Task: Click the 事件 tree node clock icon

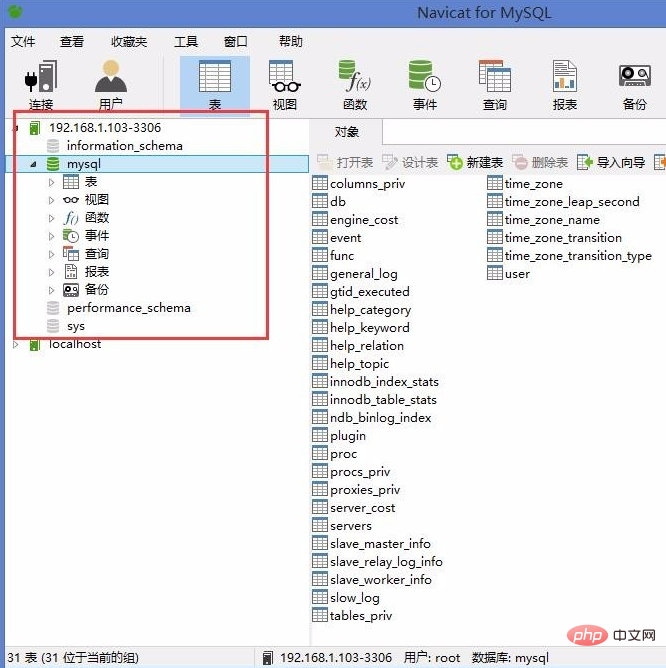Action: pos(71,236)
